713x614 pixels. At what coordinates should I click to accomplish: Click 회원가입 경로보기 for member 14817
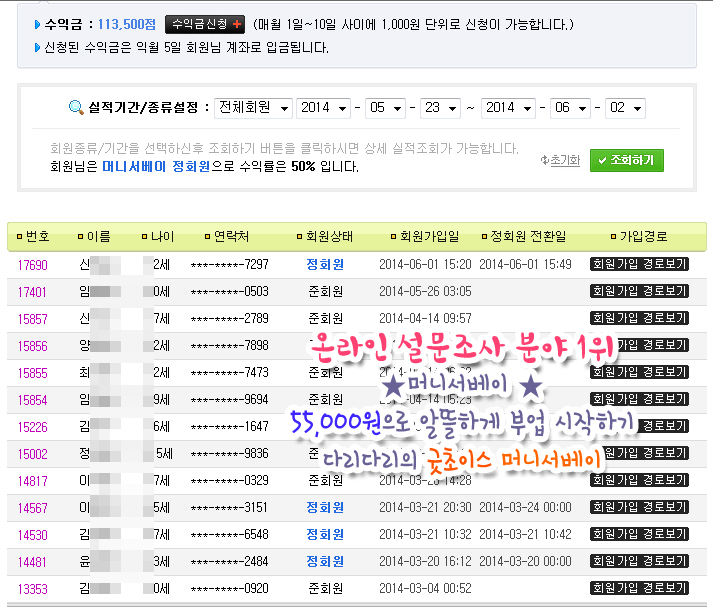(639, 480)
